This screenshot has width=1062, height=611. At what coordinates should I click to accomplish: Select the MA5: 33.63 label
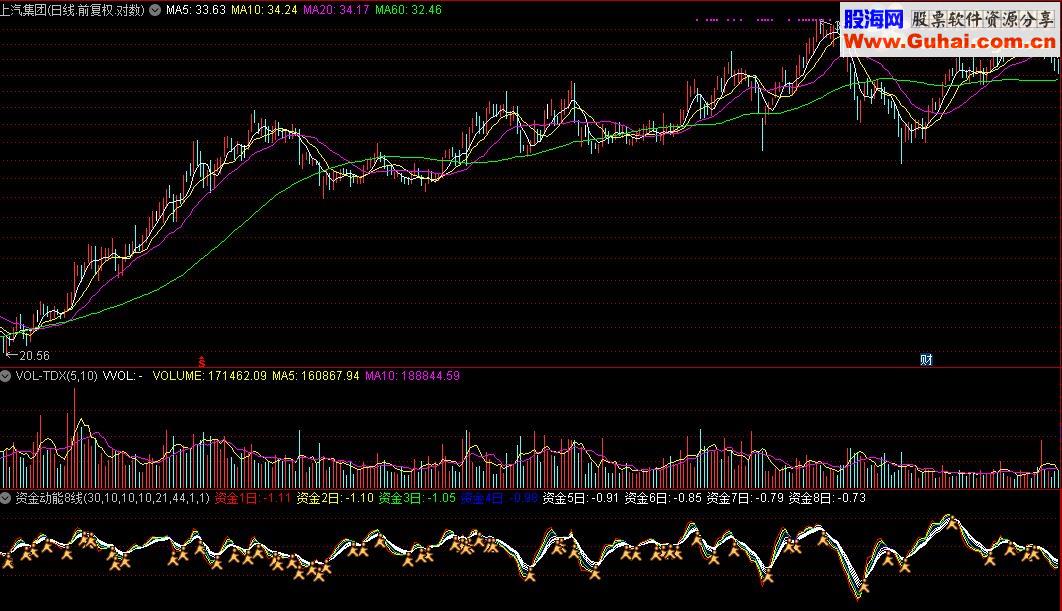tap(196, 10)
